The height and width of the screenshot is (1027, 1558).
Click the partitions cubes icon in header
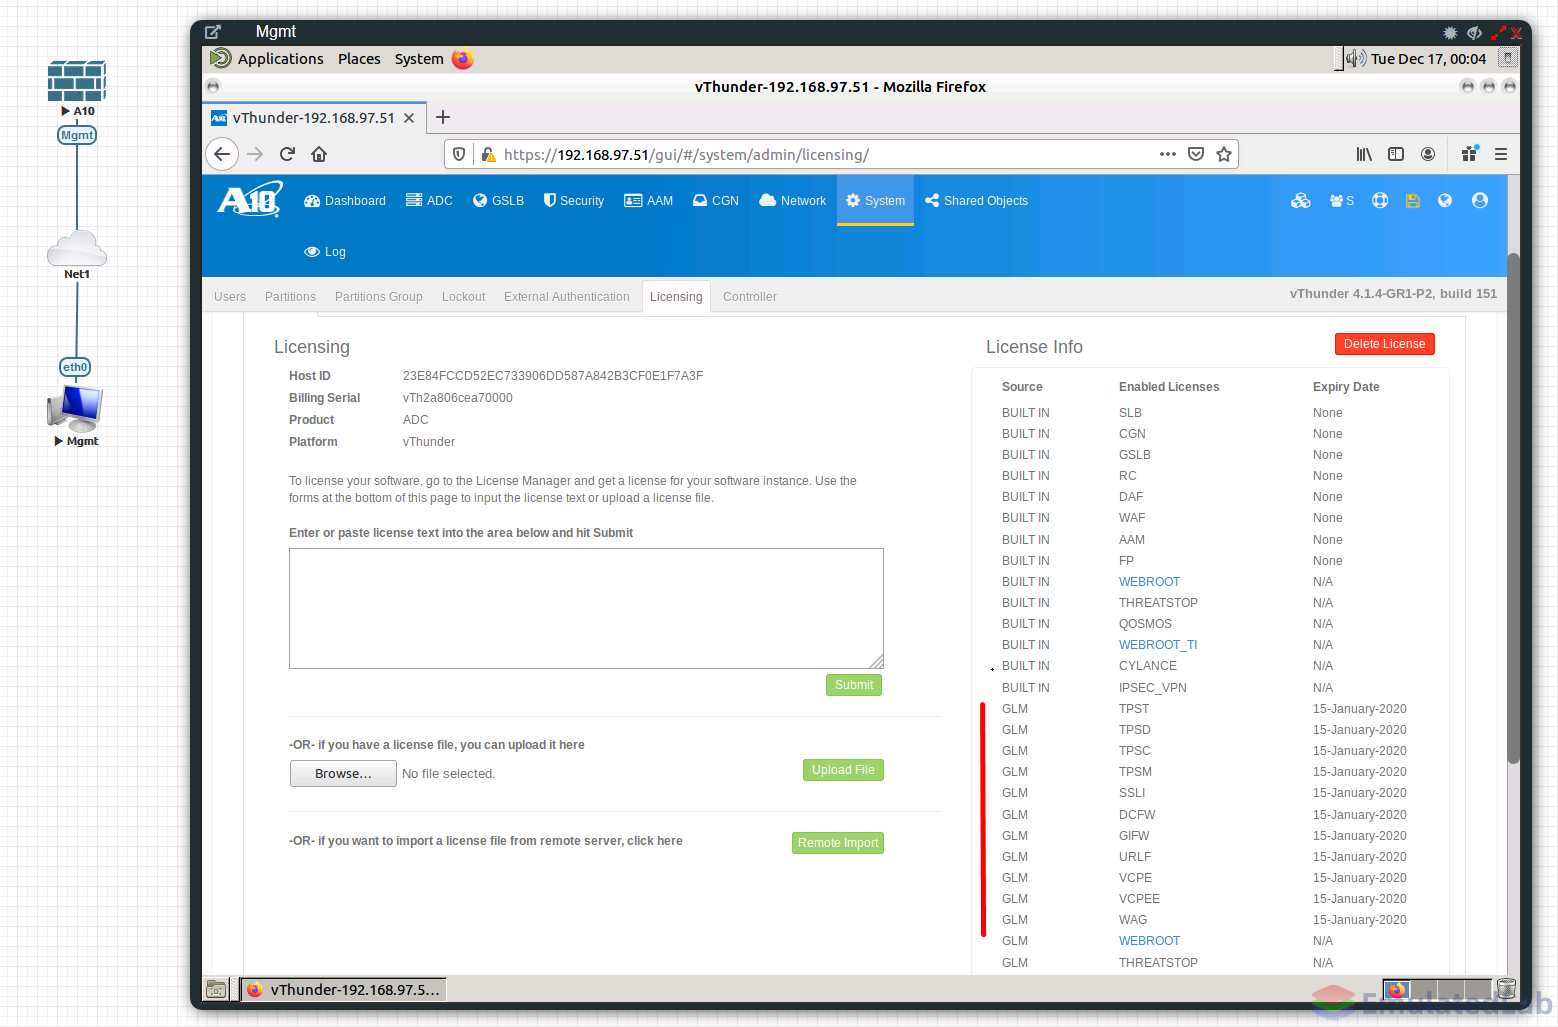(1300, 201)
